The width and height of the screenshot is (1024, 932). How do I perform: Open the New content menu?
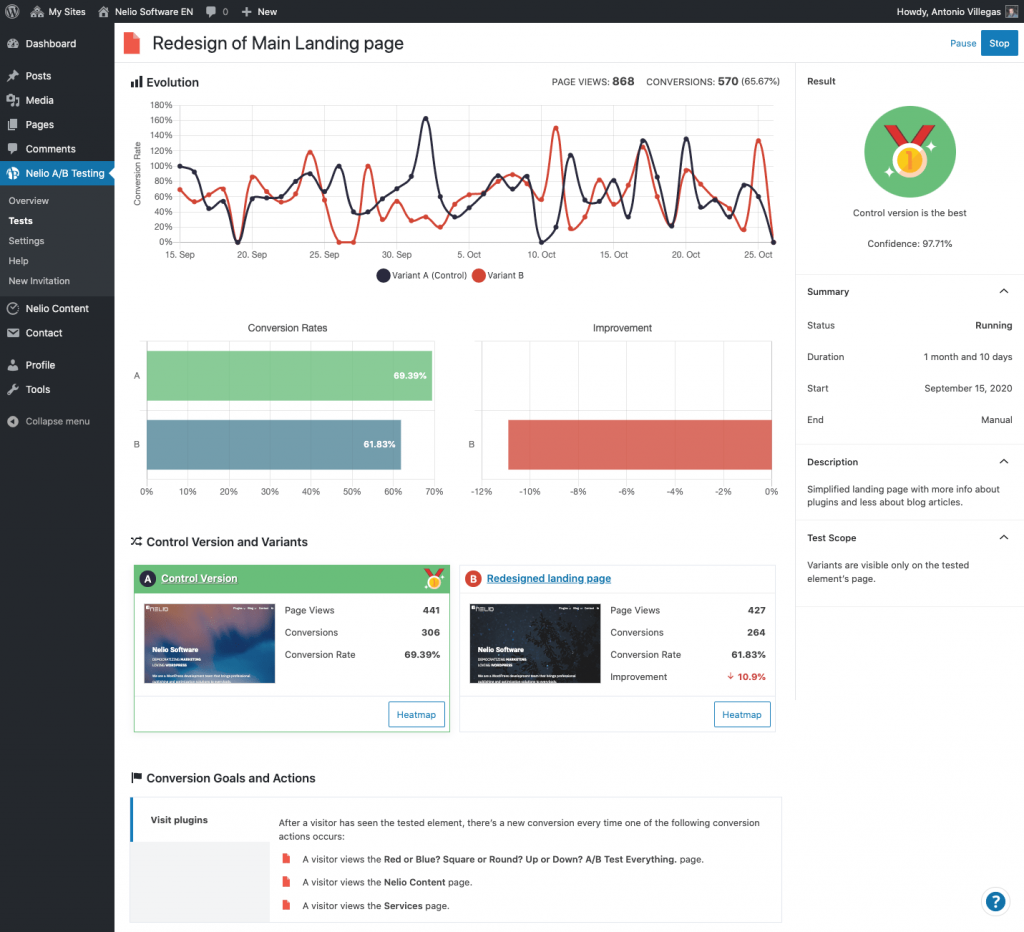coord(259,11)
